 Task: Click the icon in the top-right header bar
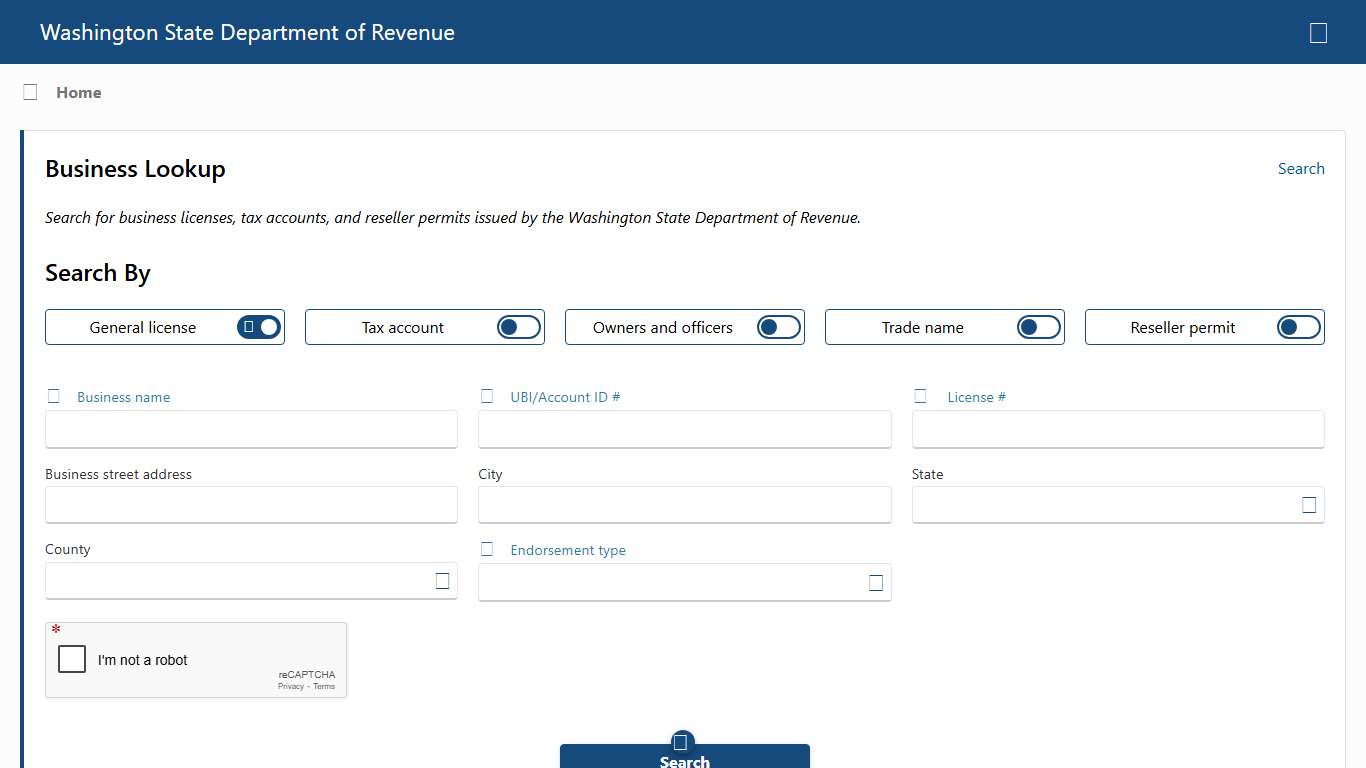[x=1318, y=32]
